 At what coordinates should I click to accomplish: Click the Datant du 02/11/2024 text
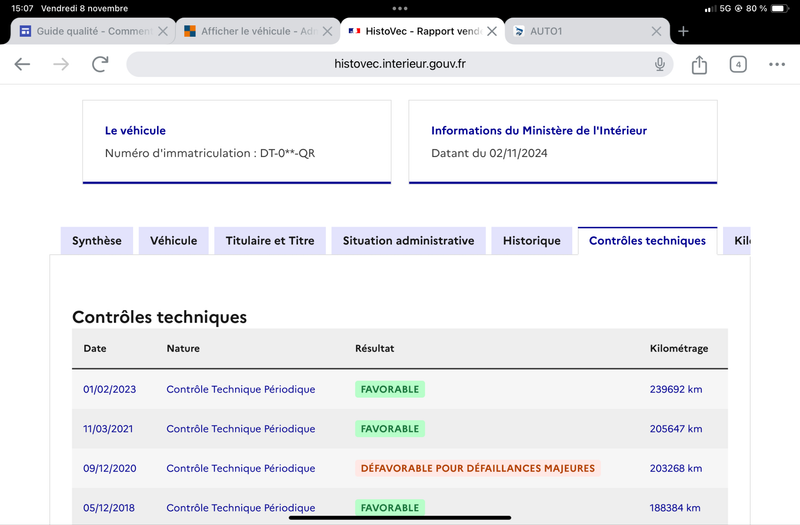click(x=489, y=153)
